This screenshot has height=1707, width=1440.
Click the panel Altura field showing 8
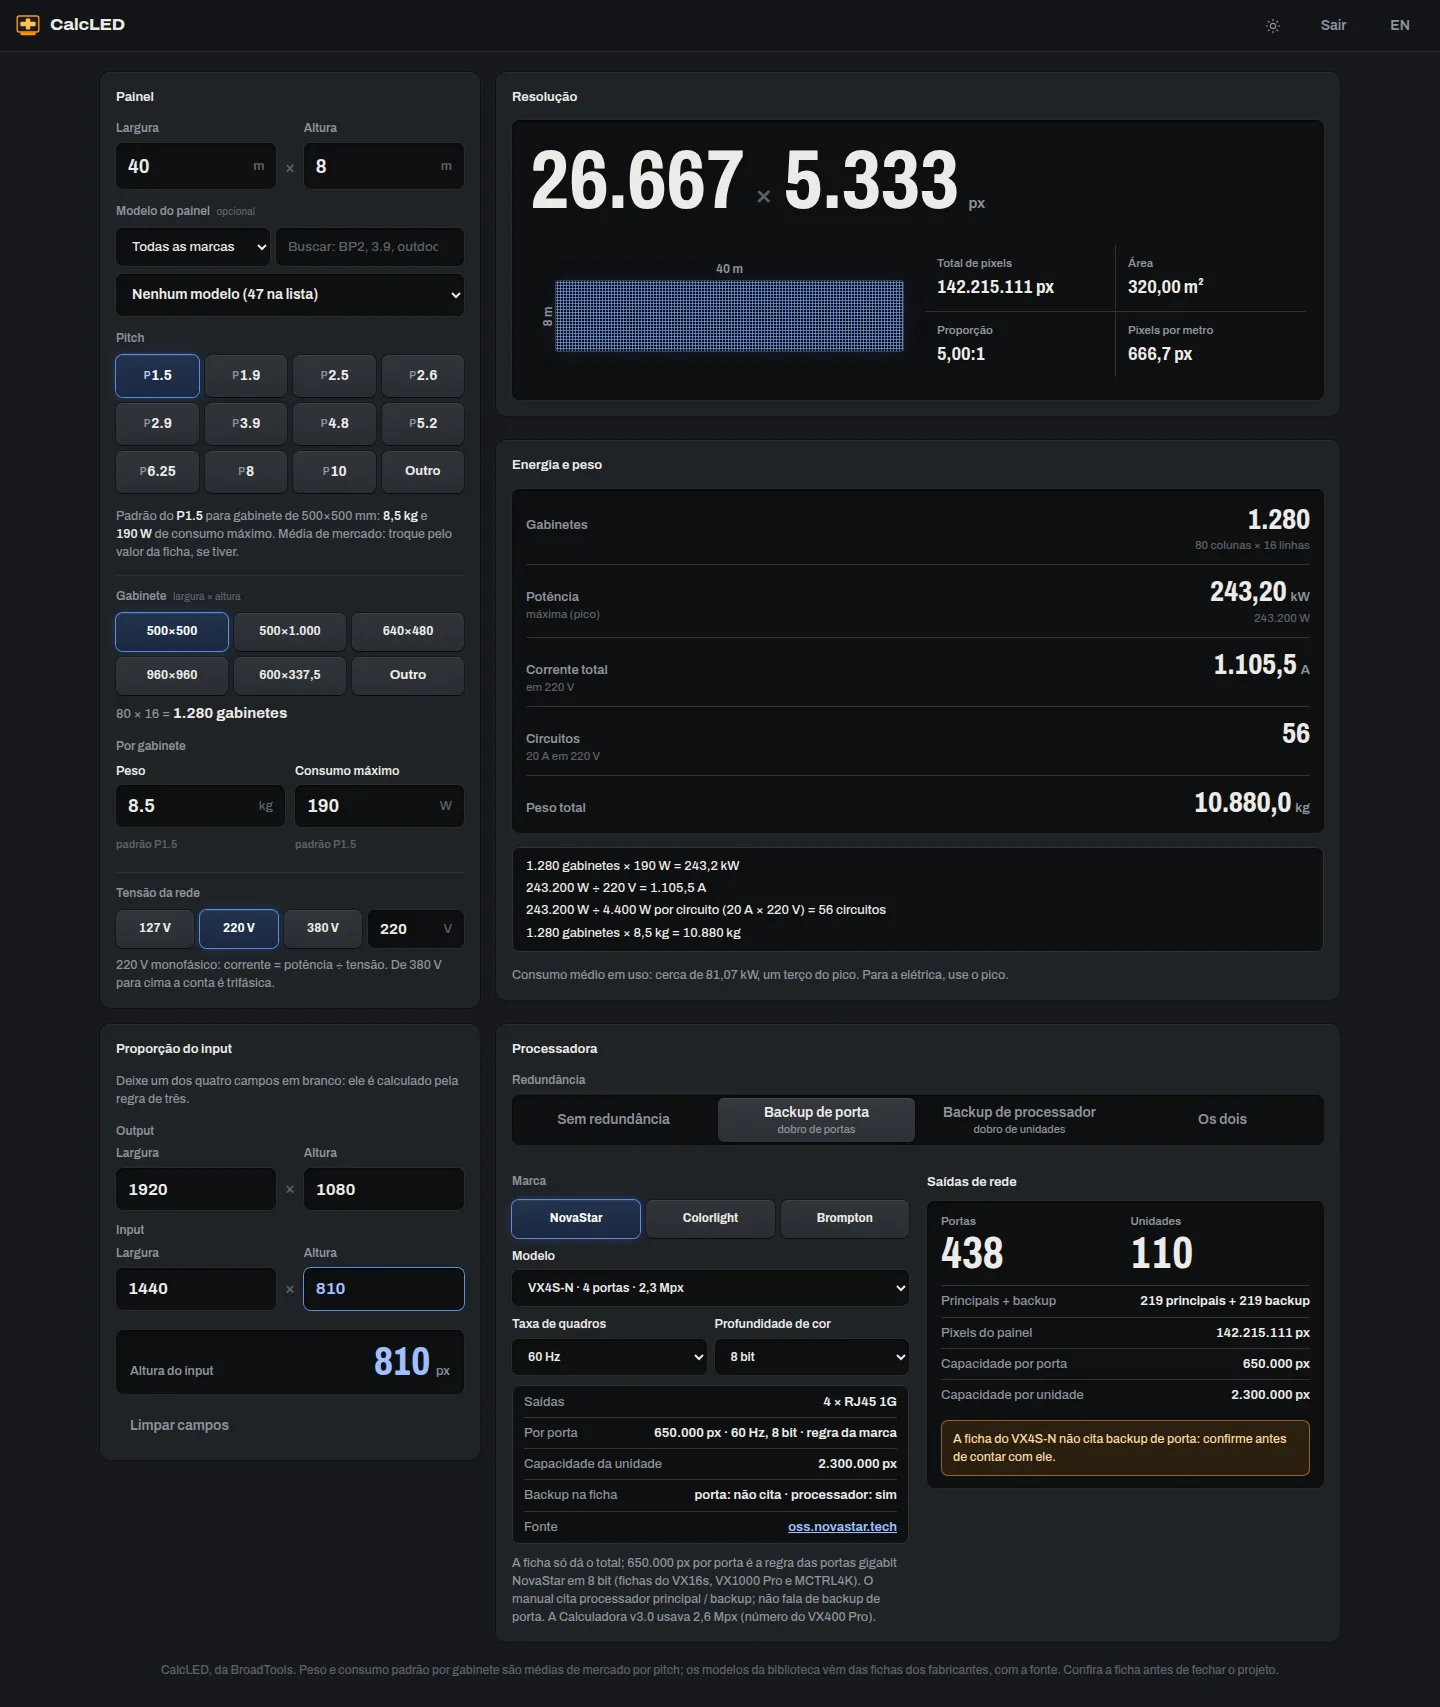tap(384, 166)
